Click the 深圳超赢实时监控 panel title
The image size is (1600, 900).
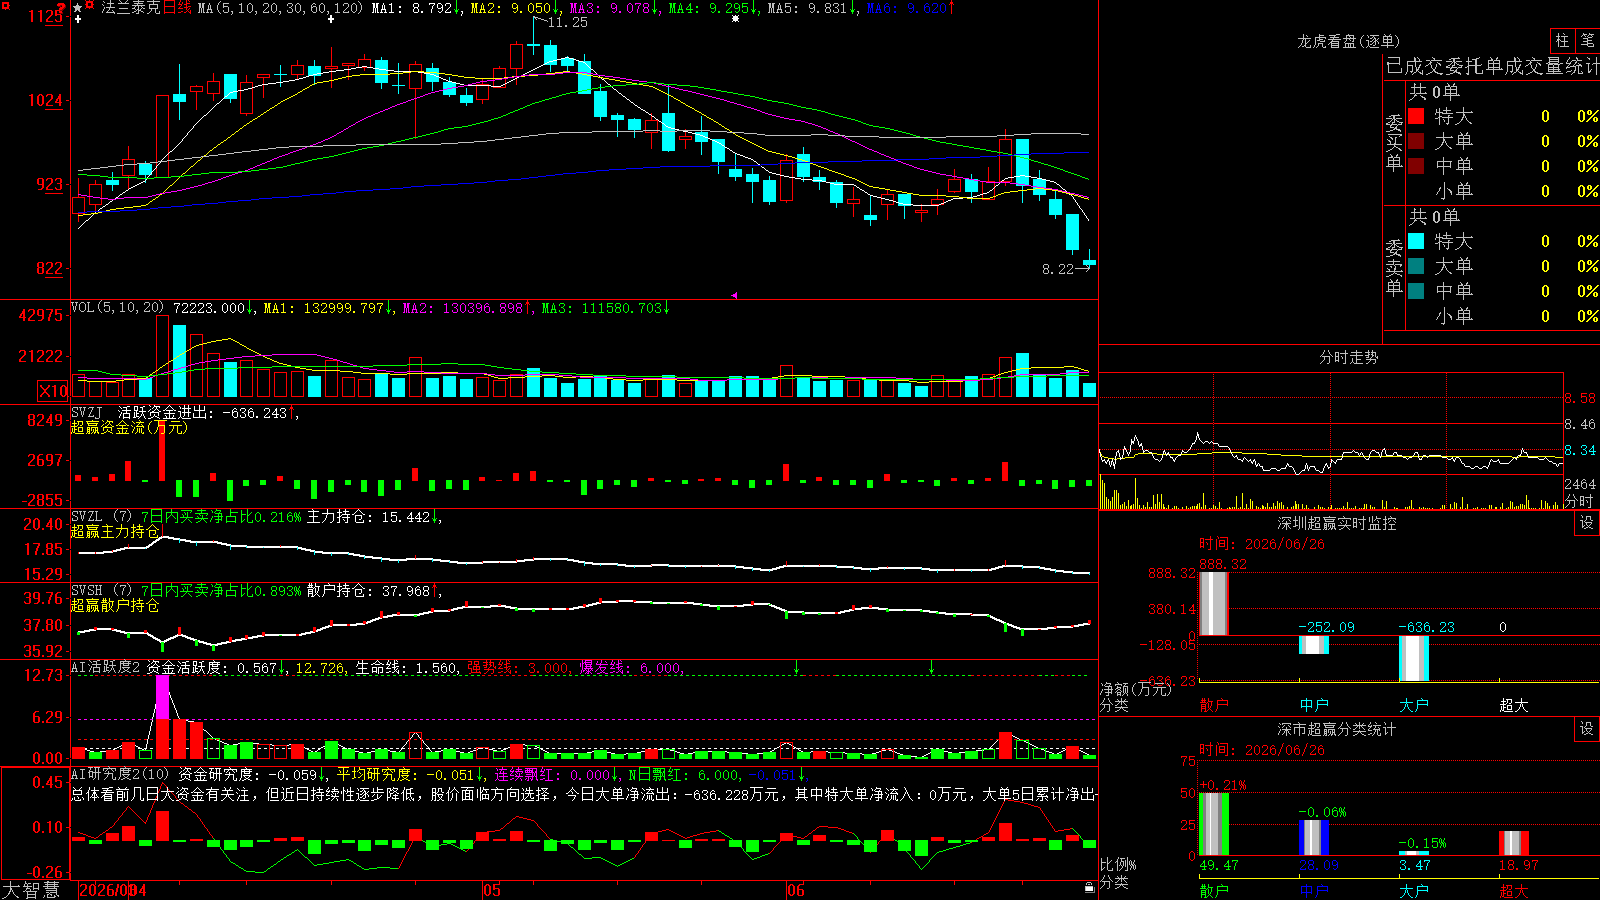(1337, 523)
